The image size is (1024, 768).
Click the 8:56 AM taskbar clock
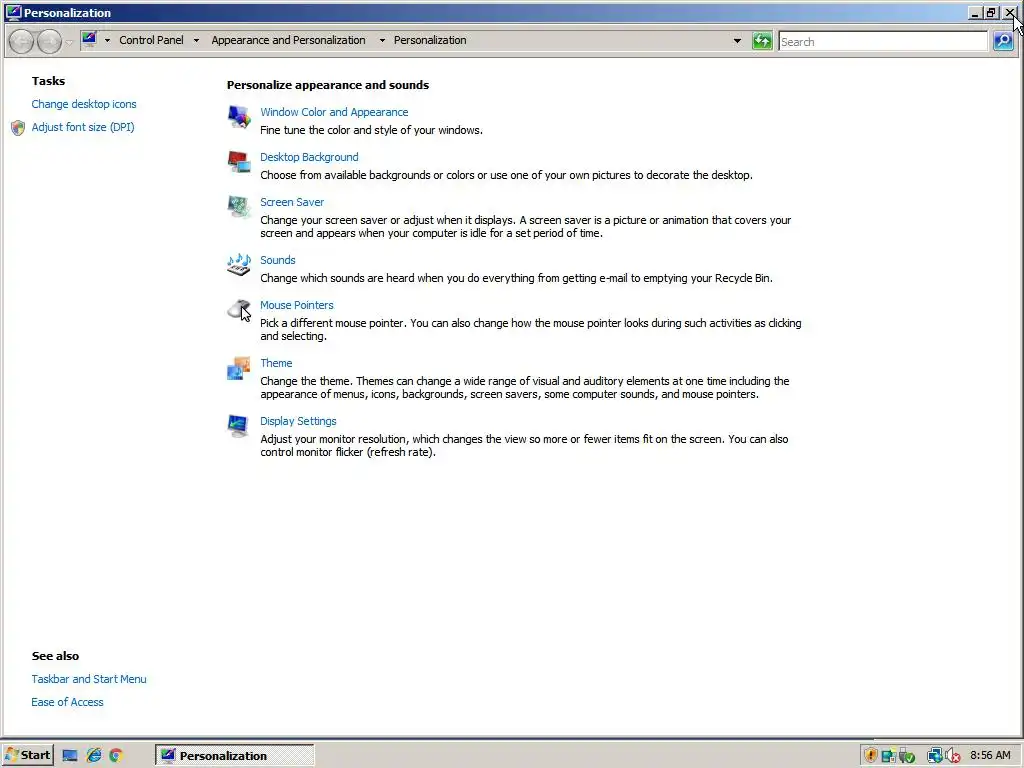[x=991, y=756]
